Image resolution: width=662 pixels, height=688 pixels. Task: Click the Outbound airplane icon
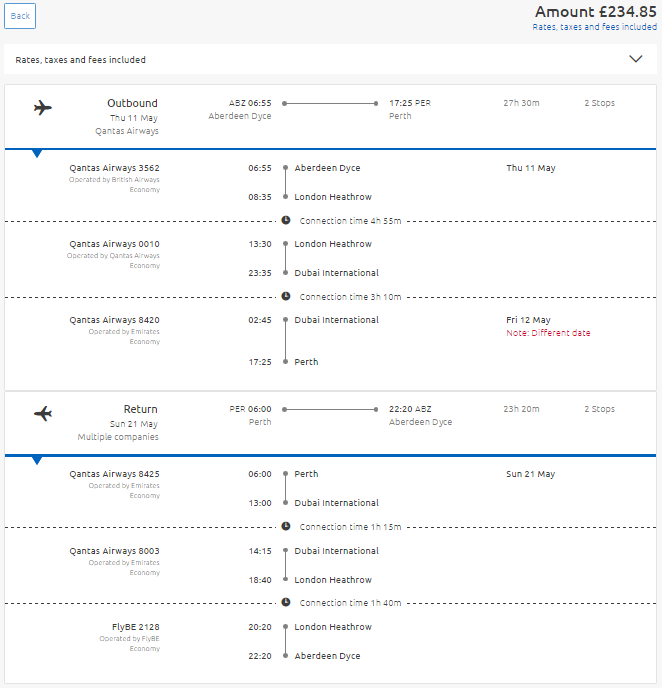(x=43, y=108)
